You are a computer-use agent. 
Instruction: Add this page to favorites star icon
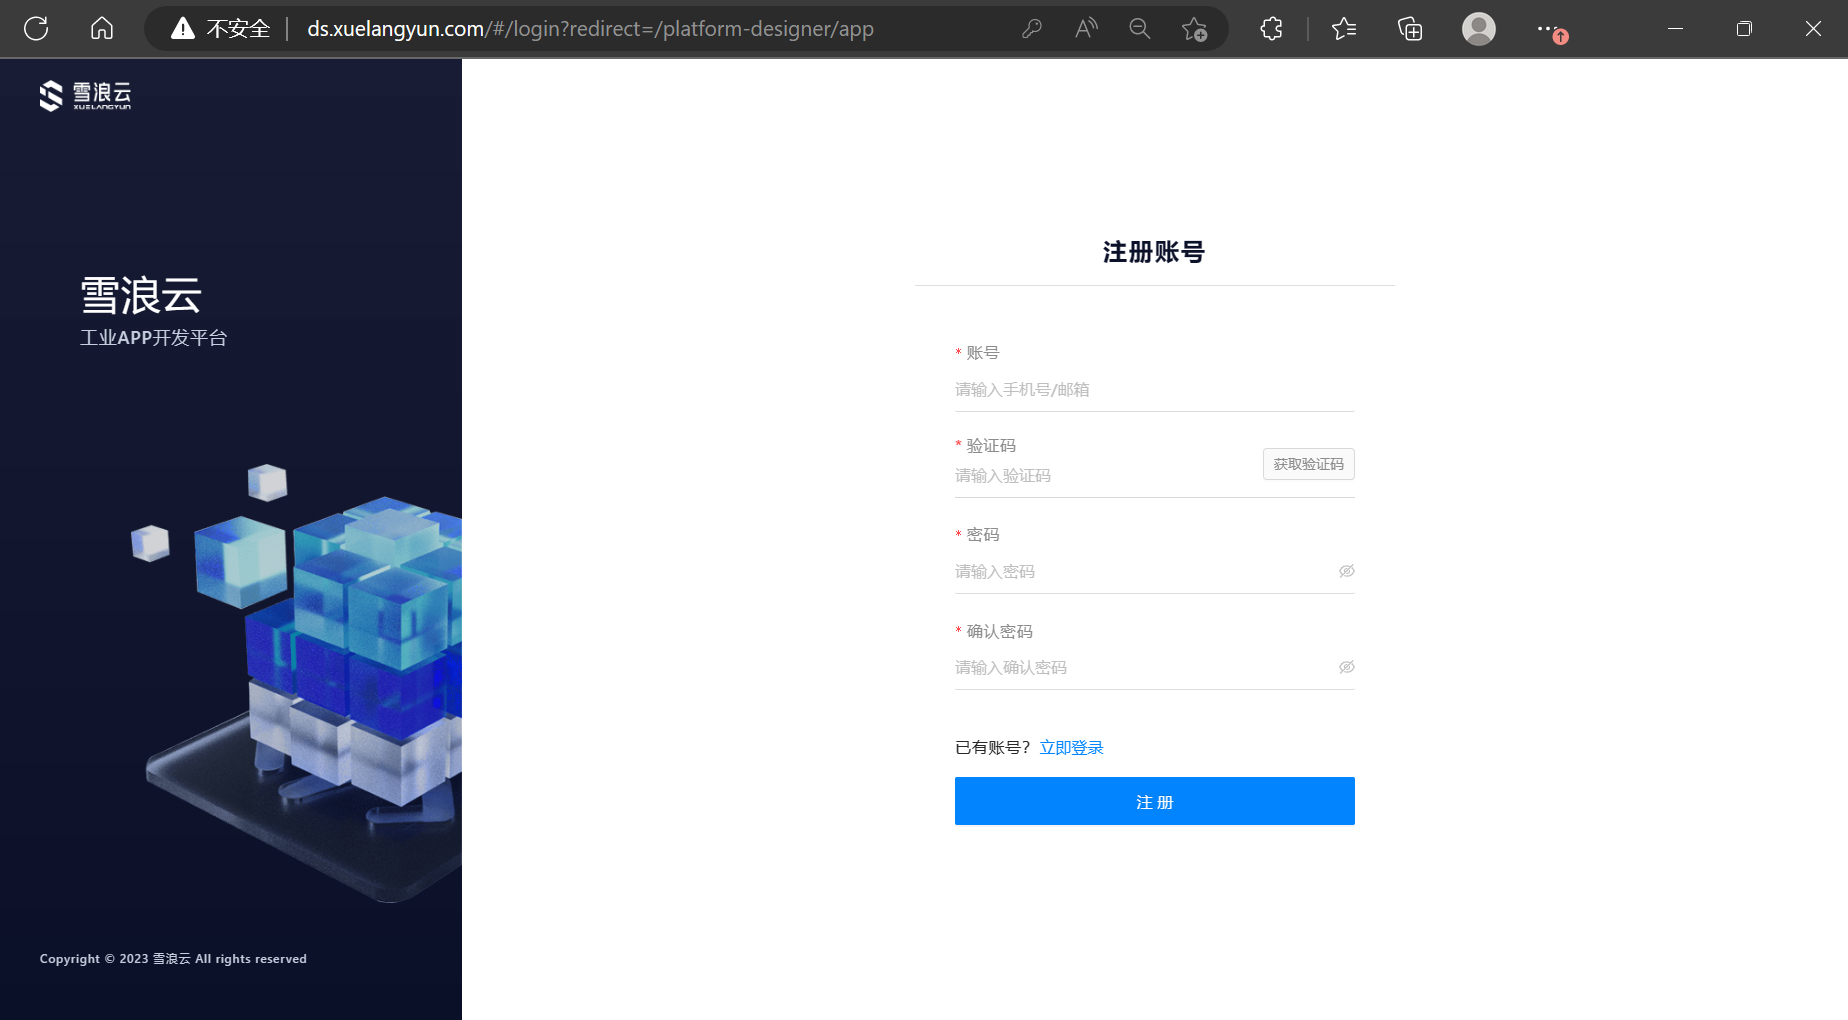tap(1194, 29)
